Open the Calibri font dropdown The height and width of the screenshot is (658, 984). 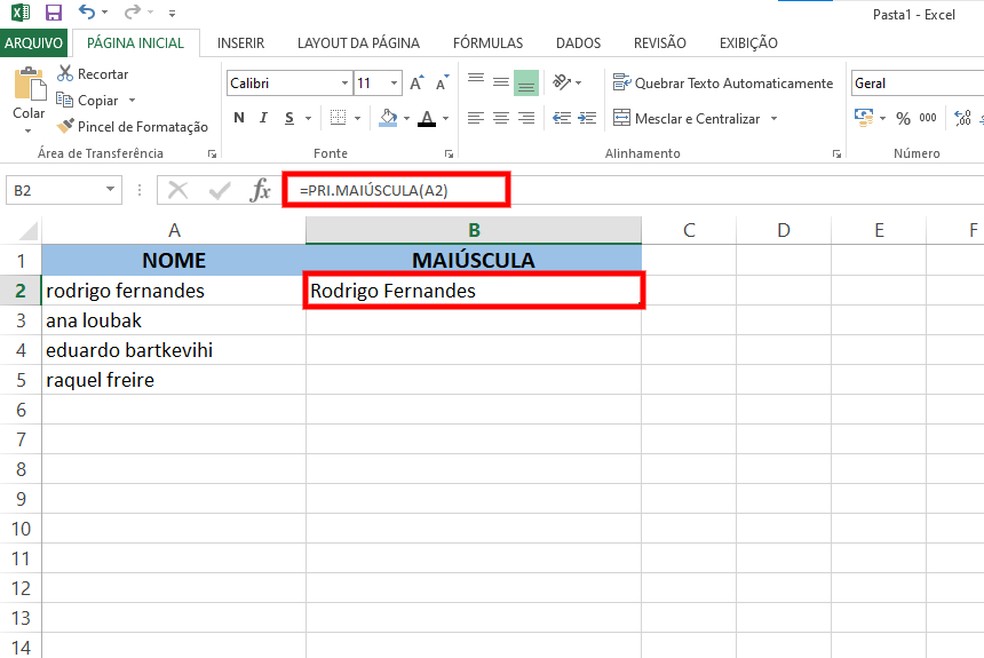point(344,82)
